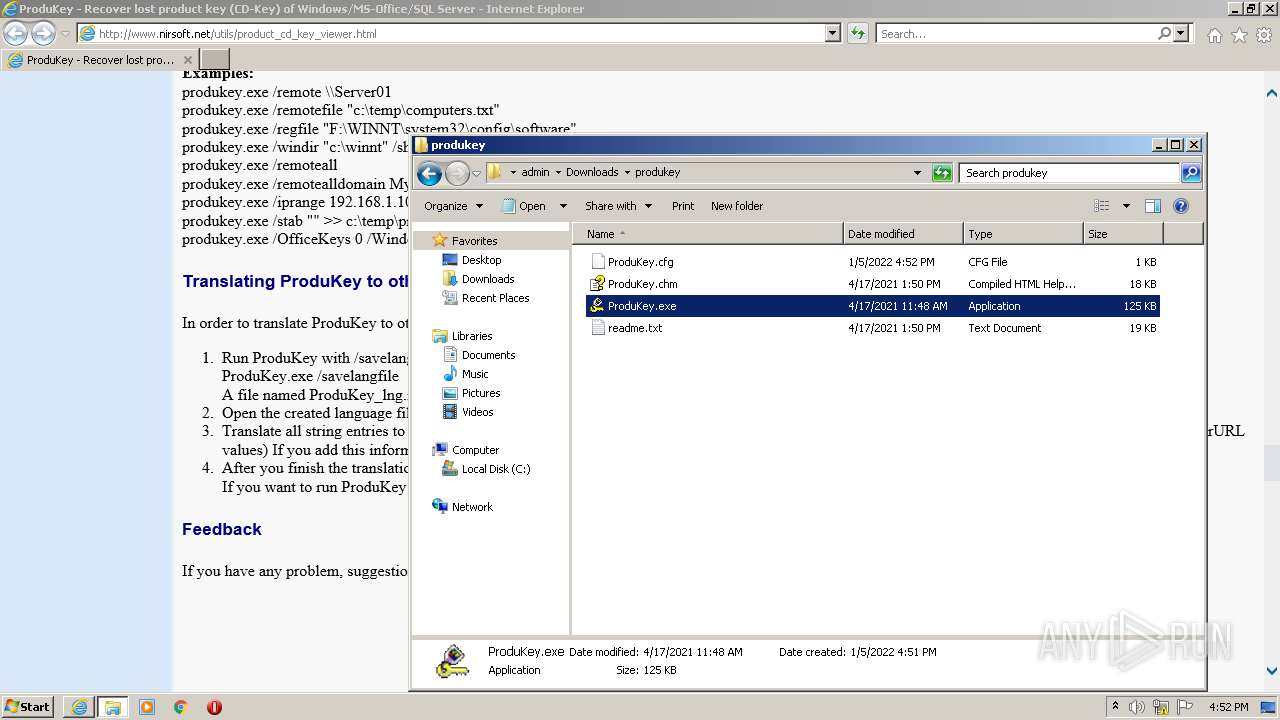1280x720 pixels.
Task: Click the New folder button
Action: (737, 206)
